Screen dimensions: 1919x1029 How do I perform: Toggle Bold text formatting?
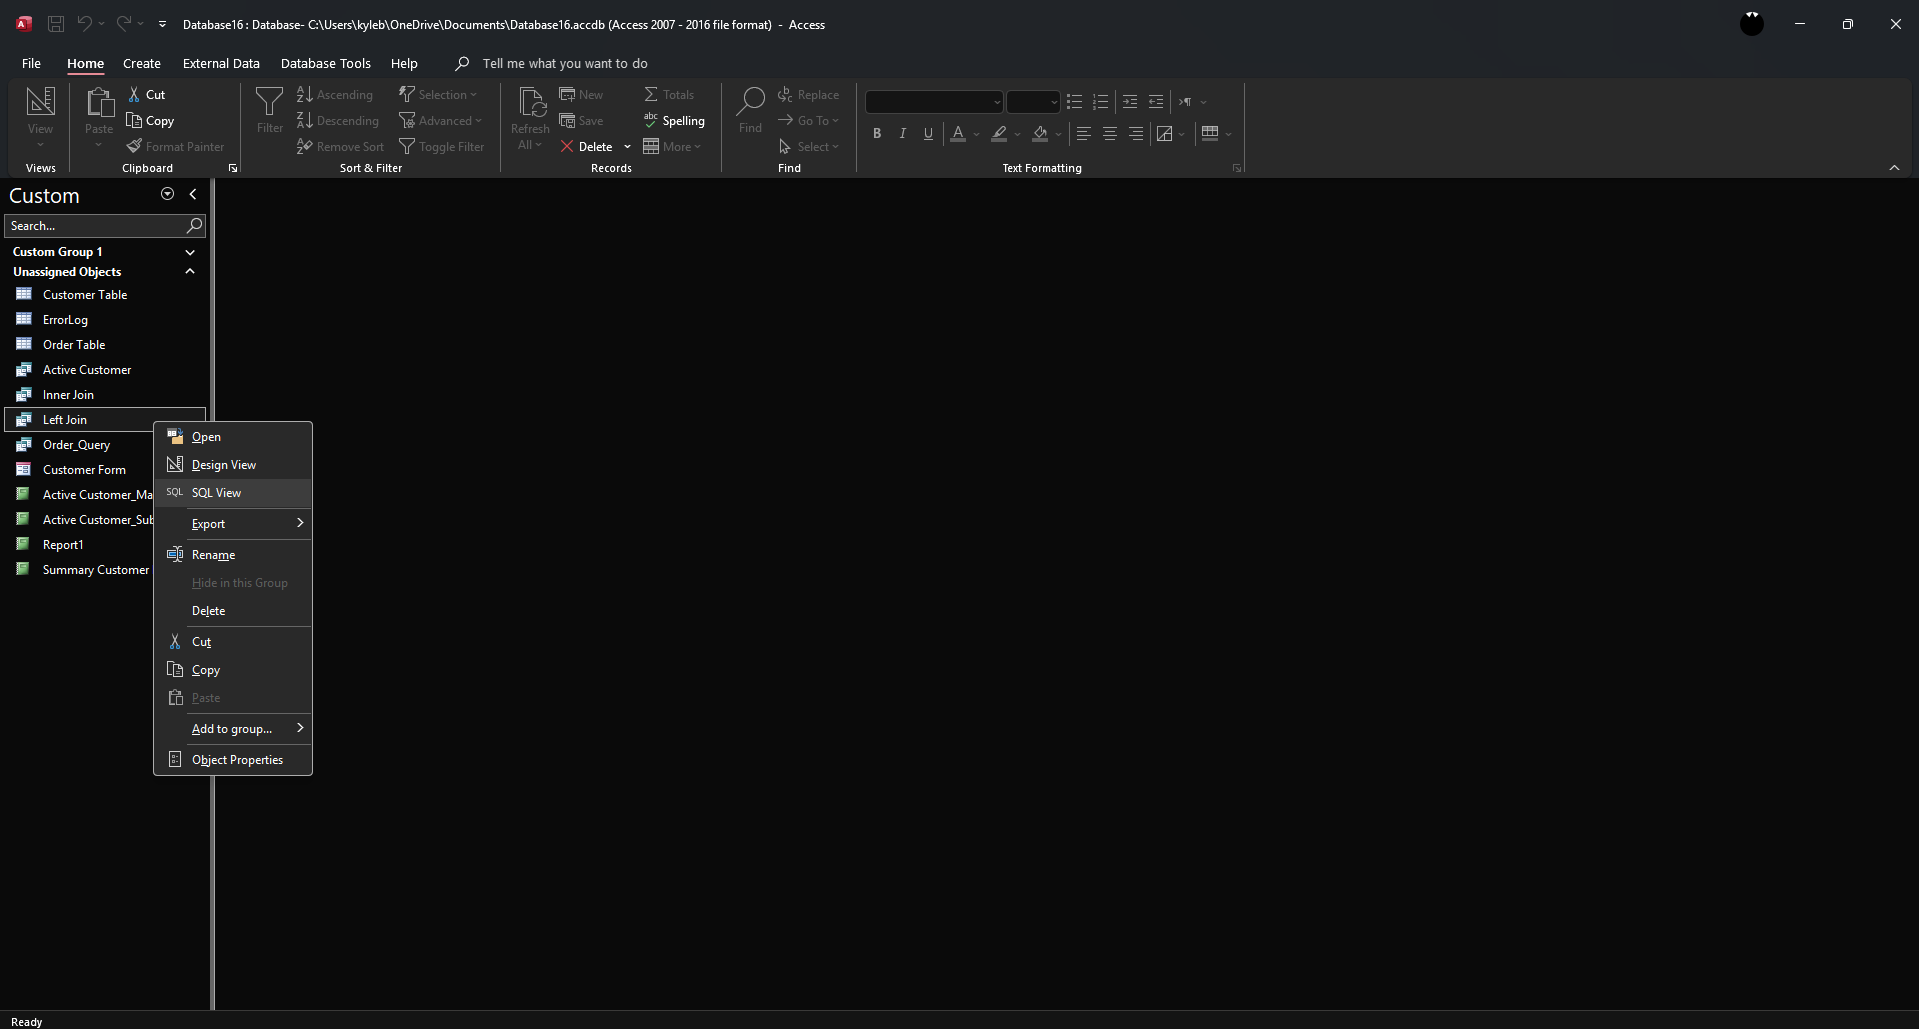877,133
